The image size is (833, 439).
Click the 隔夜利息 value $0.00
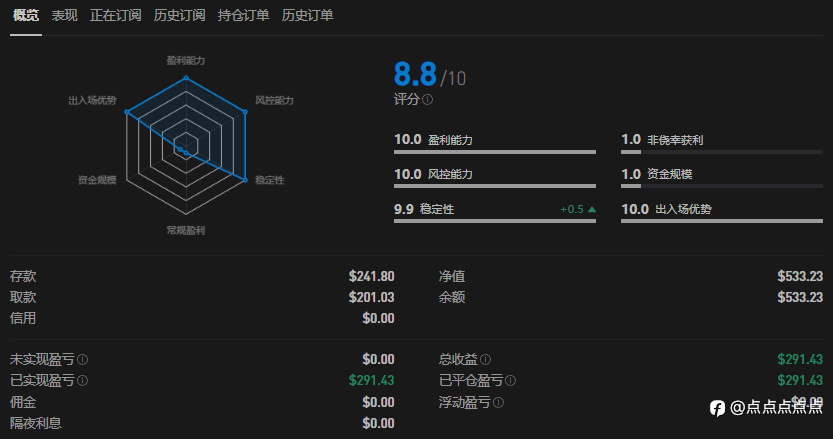[x=378, y=424]
